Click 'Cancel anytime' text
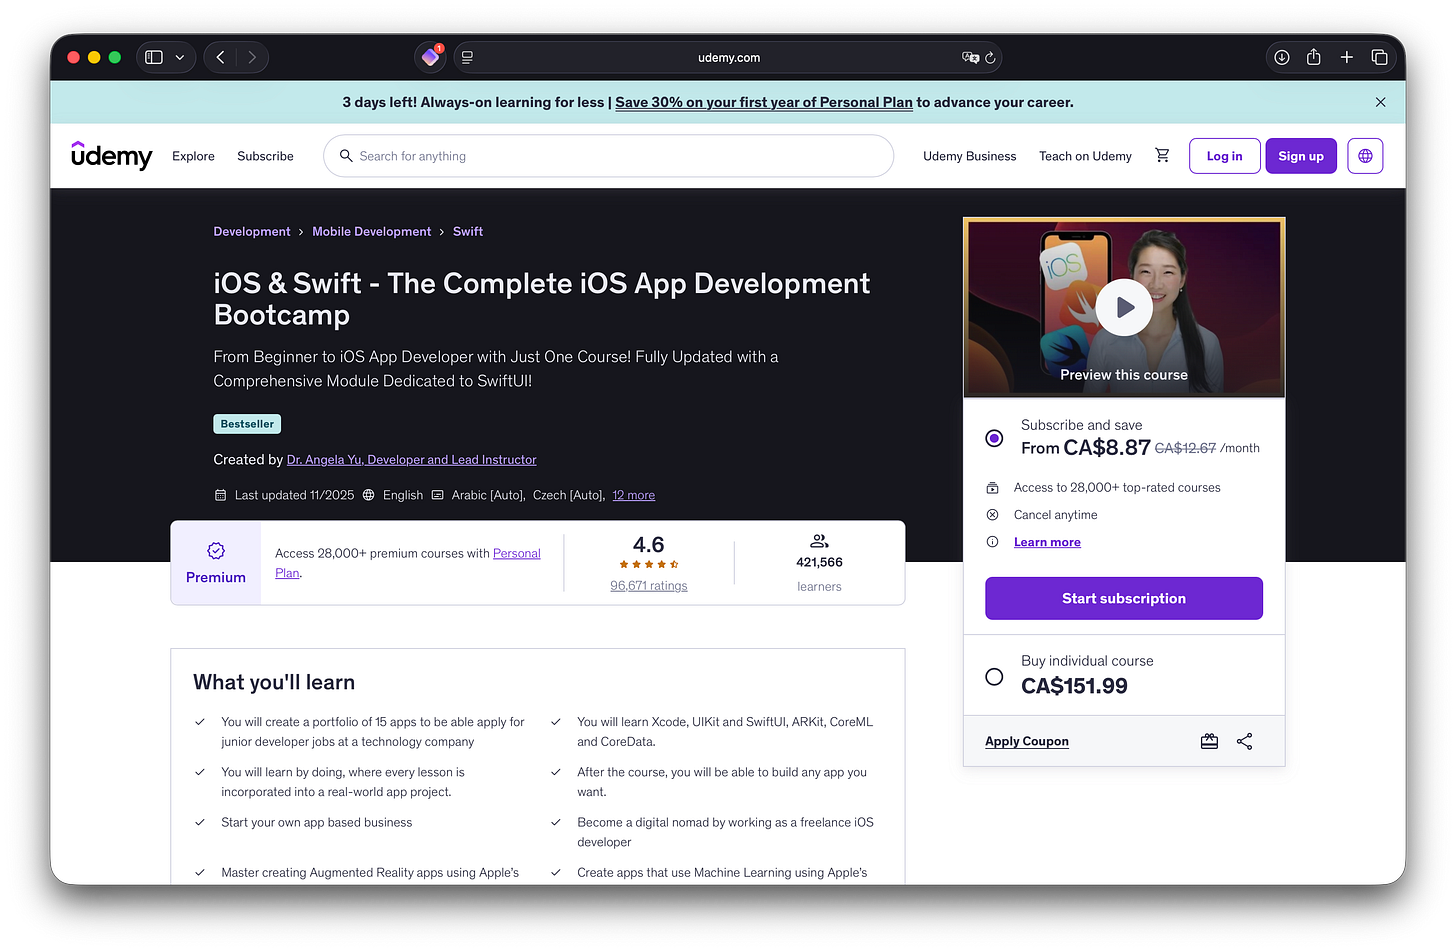This screenshot has width=1456, height=951. click(1055, 515)
